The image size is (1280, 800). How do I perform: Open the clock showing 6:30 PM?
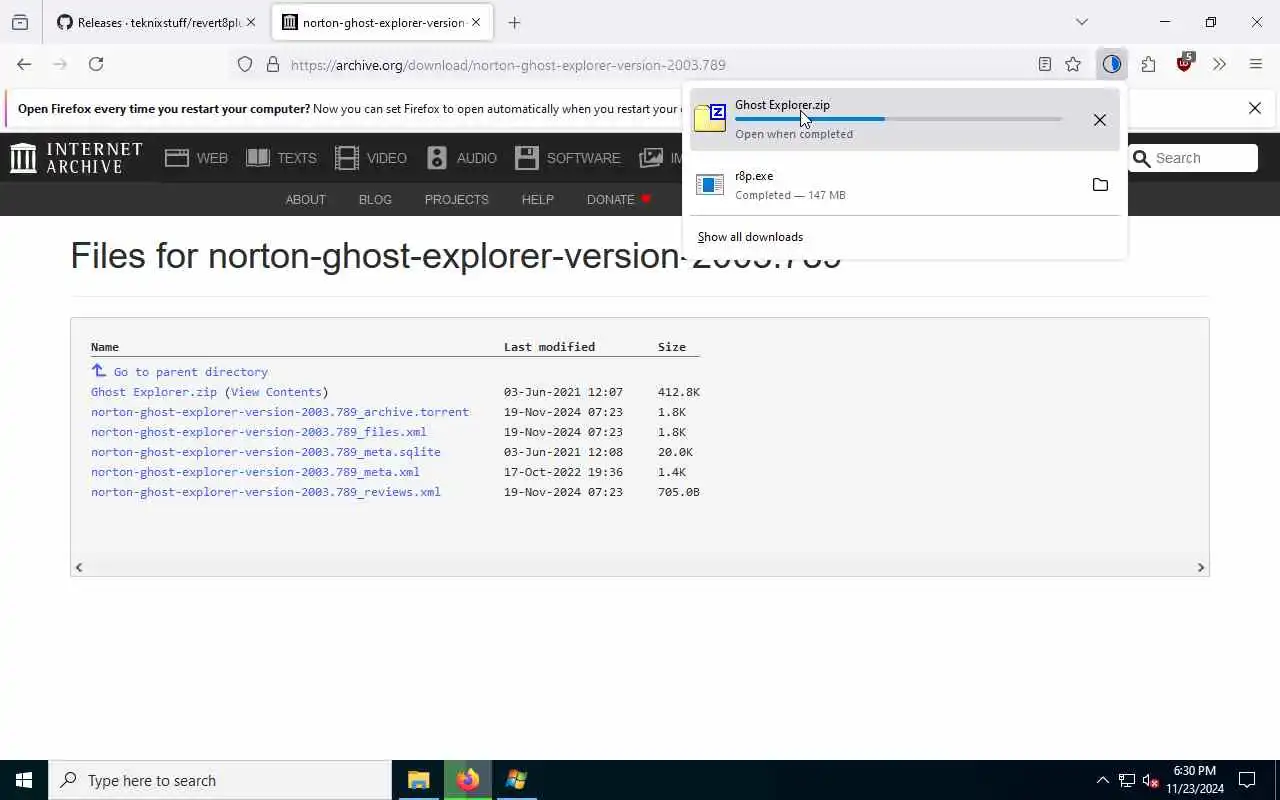[x=1195, y=780]
